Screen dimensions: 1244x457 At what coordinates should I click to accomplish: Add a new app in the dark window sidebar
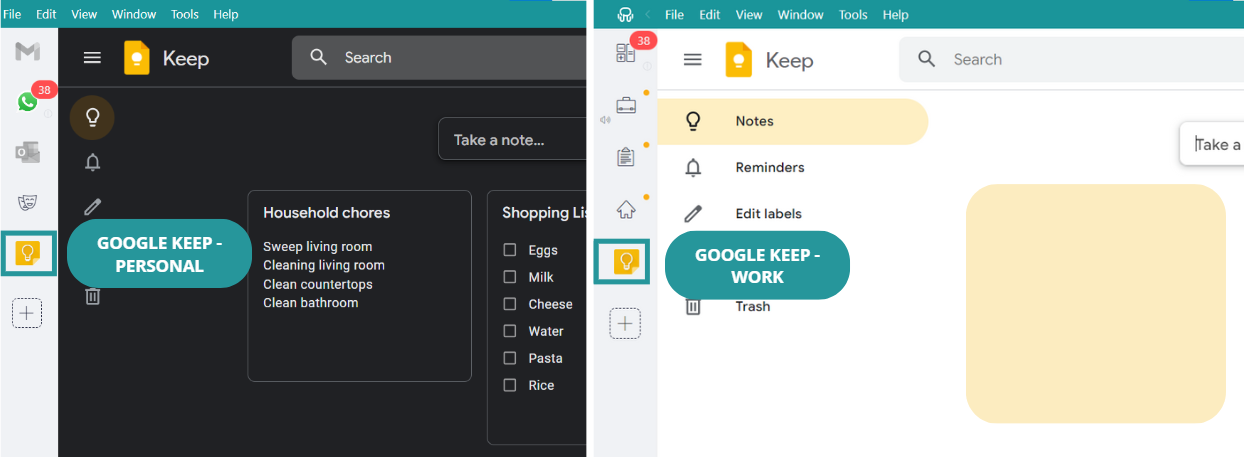(27, 313)
